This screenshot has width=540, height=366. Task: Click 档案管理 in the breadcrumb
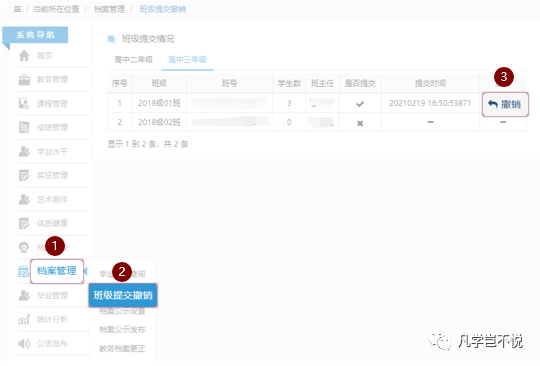point(110,9)
